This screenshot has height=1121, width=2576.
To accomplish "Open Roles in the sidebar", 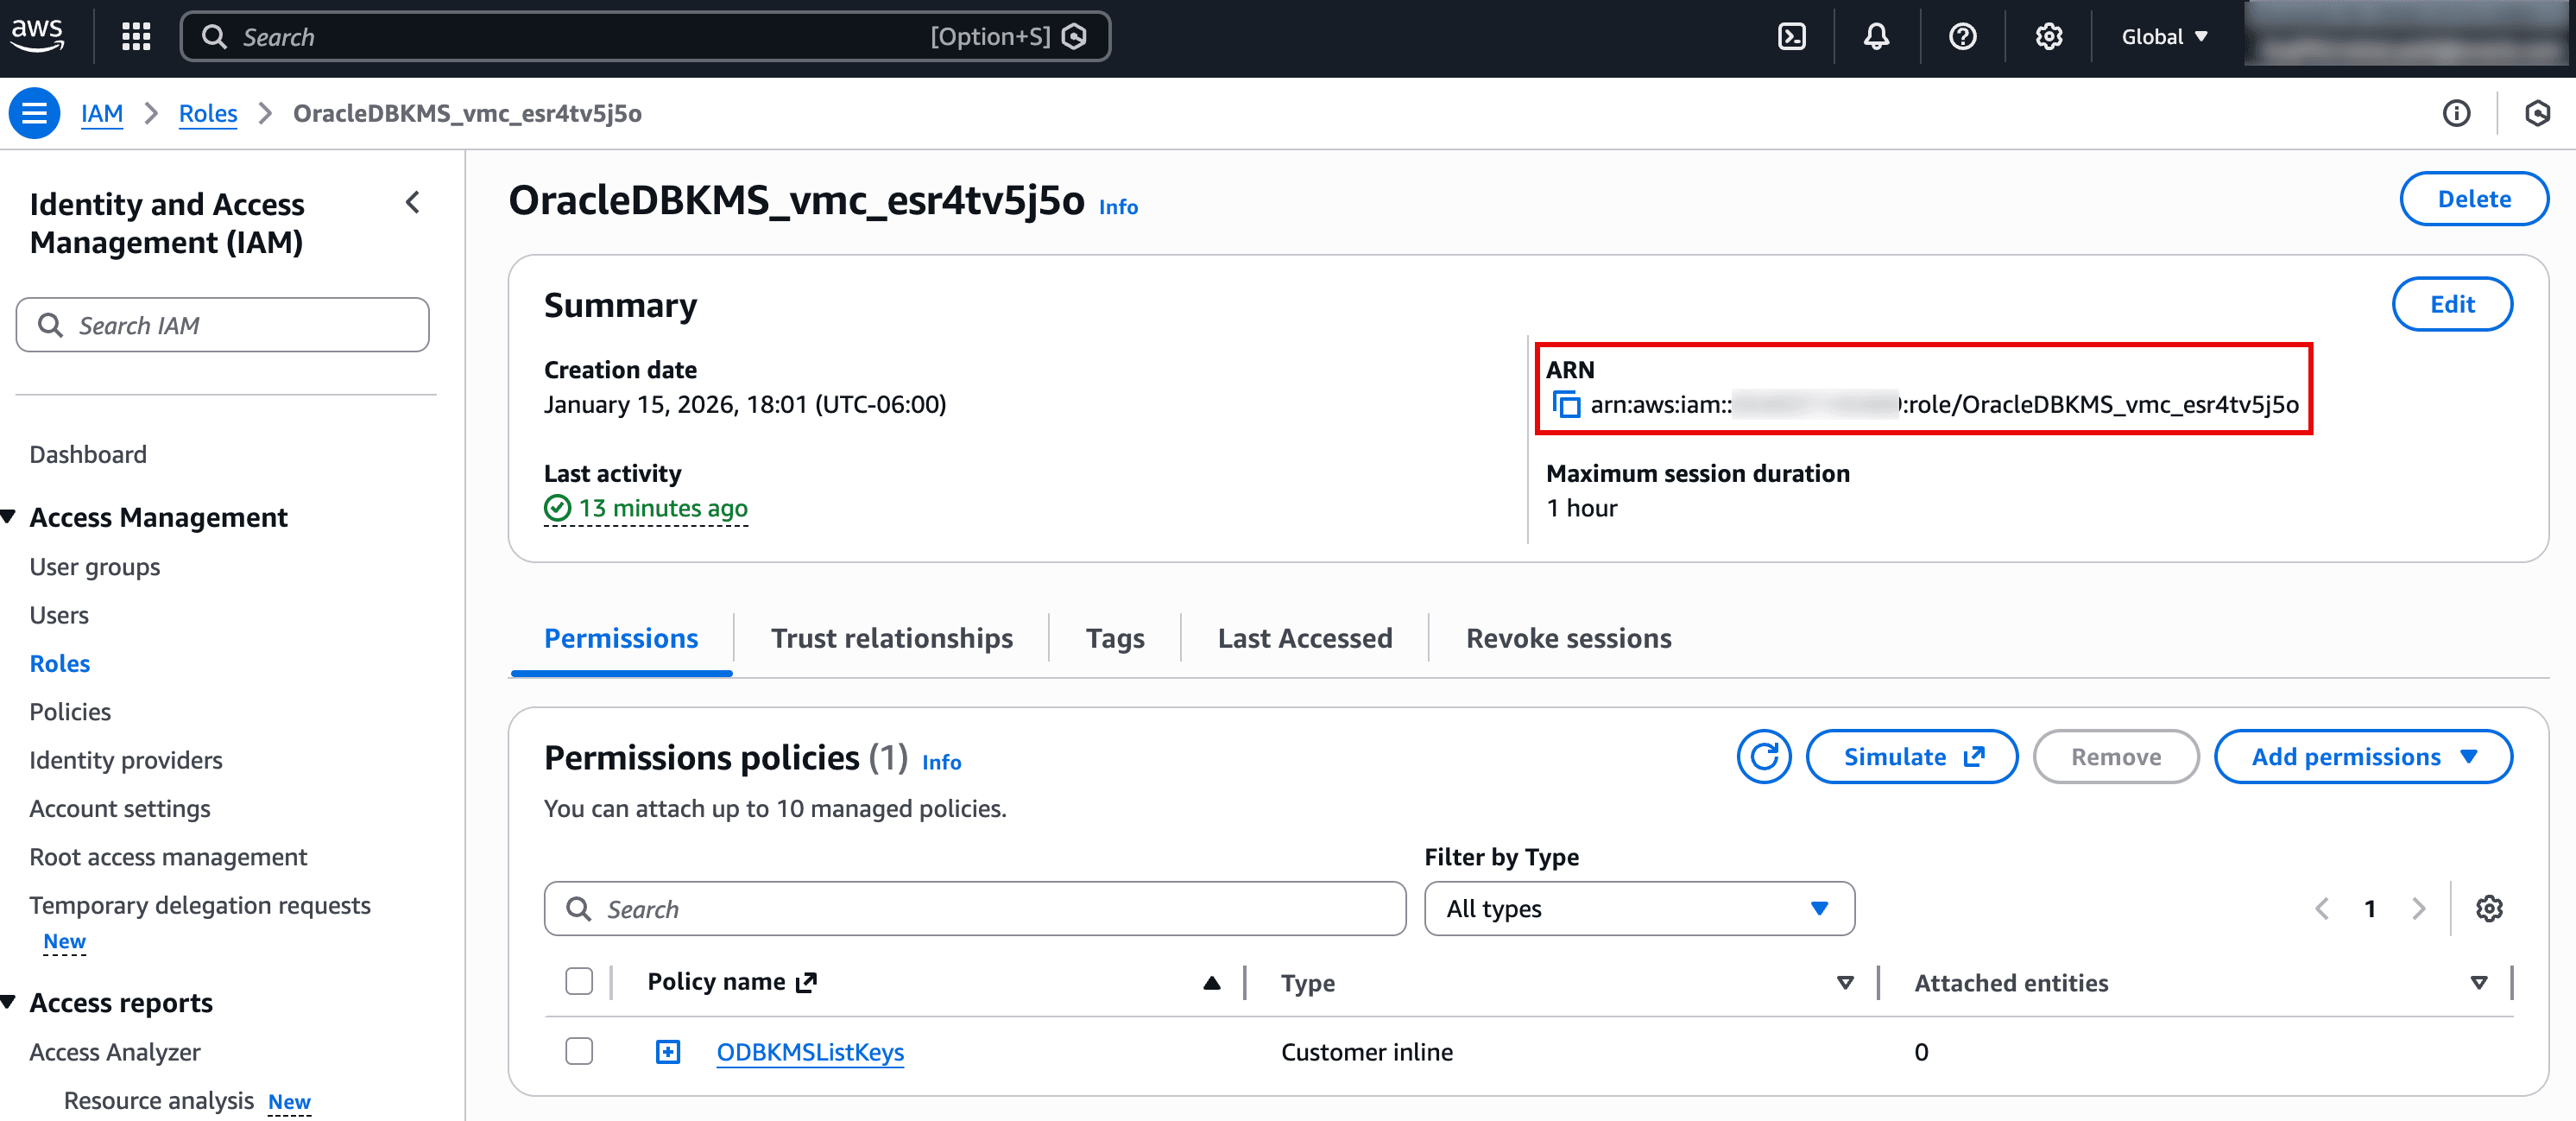I will 60,663.
